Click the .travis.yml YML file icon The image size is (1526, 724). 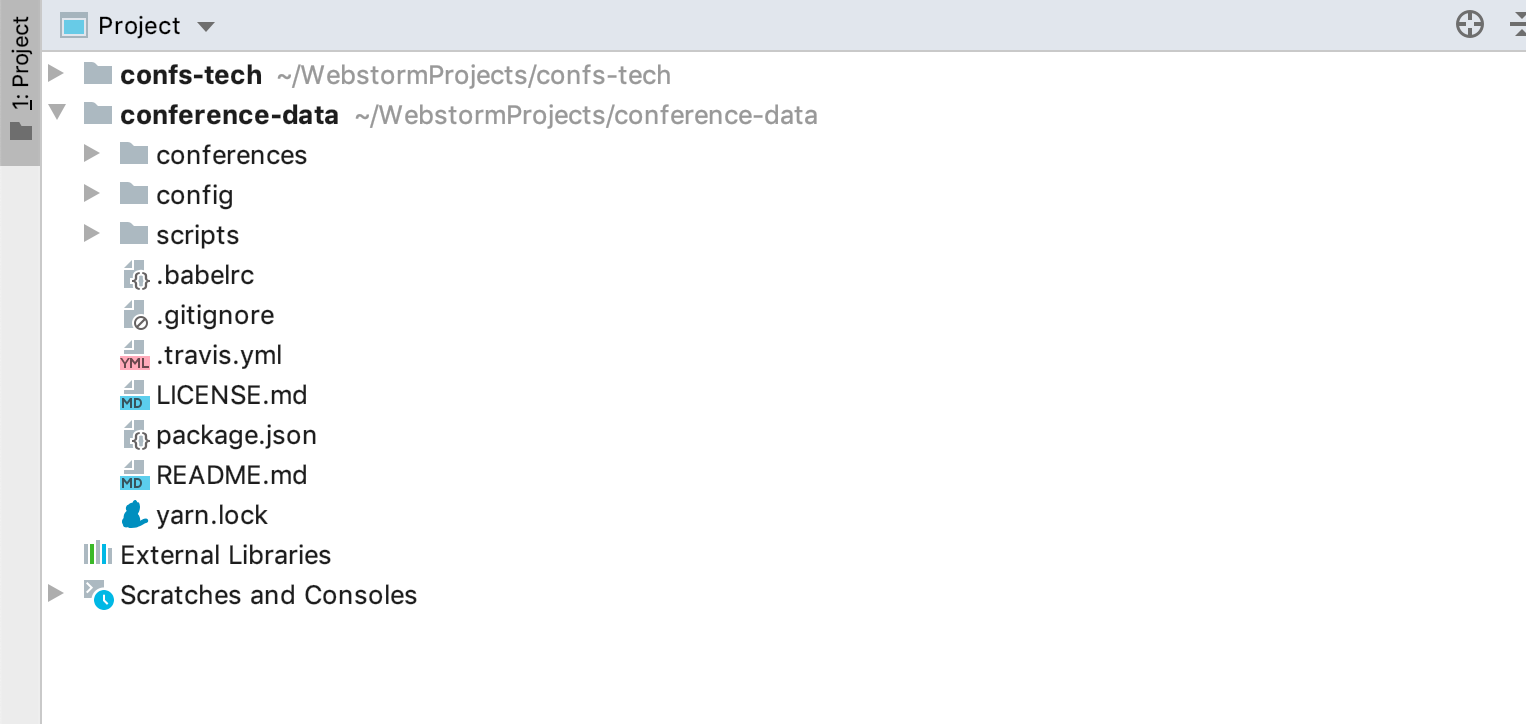click(134, 356)
